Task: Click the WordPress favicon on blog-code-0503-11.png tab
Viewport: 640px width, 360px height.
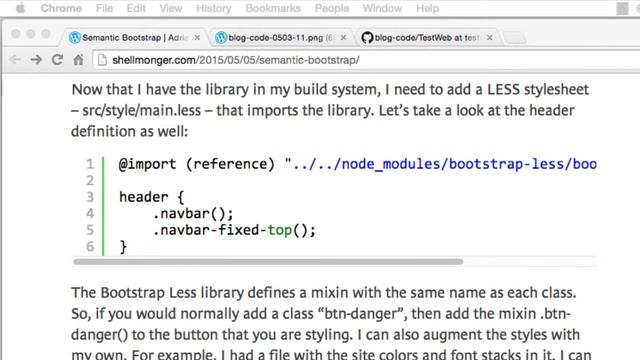Action: click(x=221, y=38)
